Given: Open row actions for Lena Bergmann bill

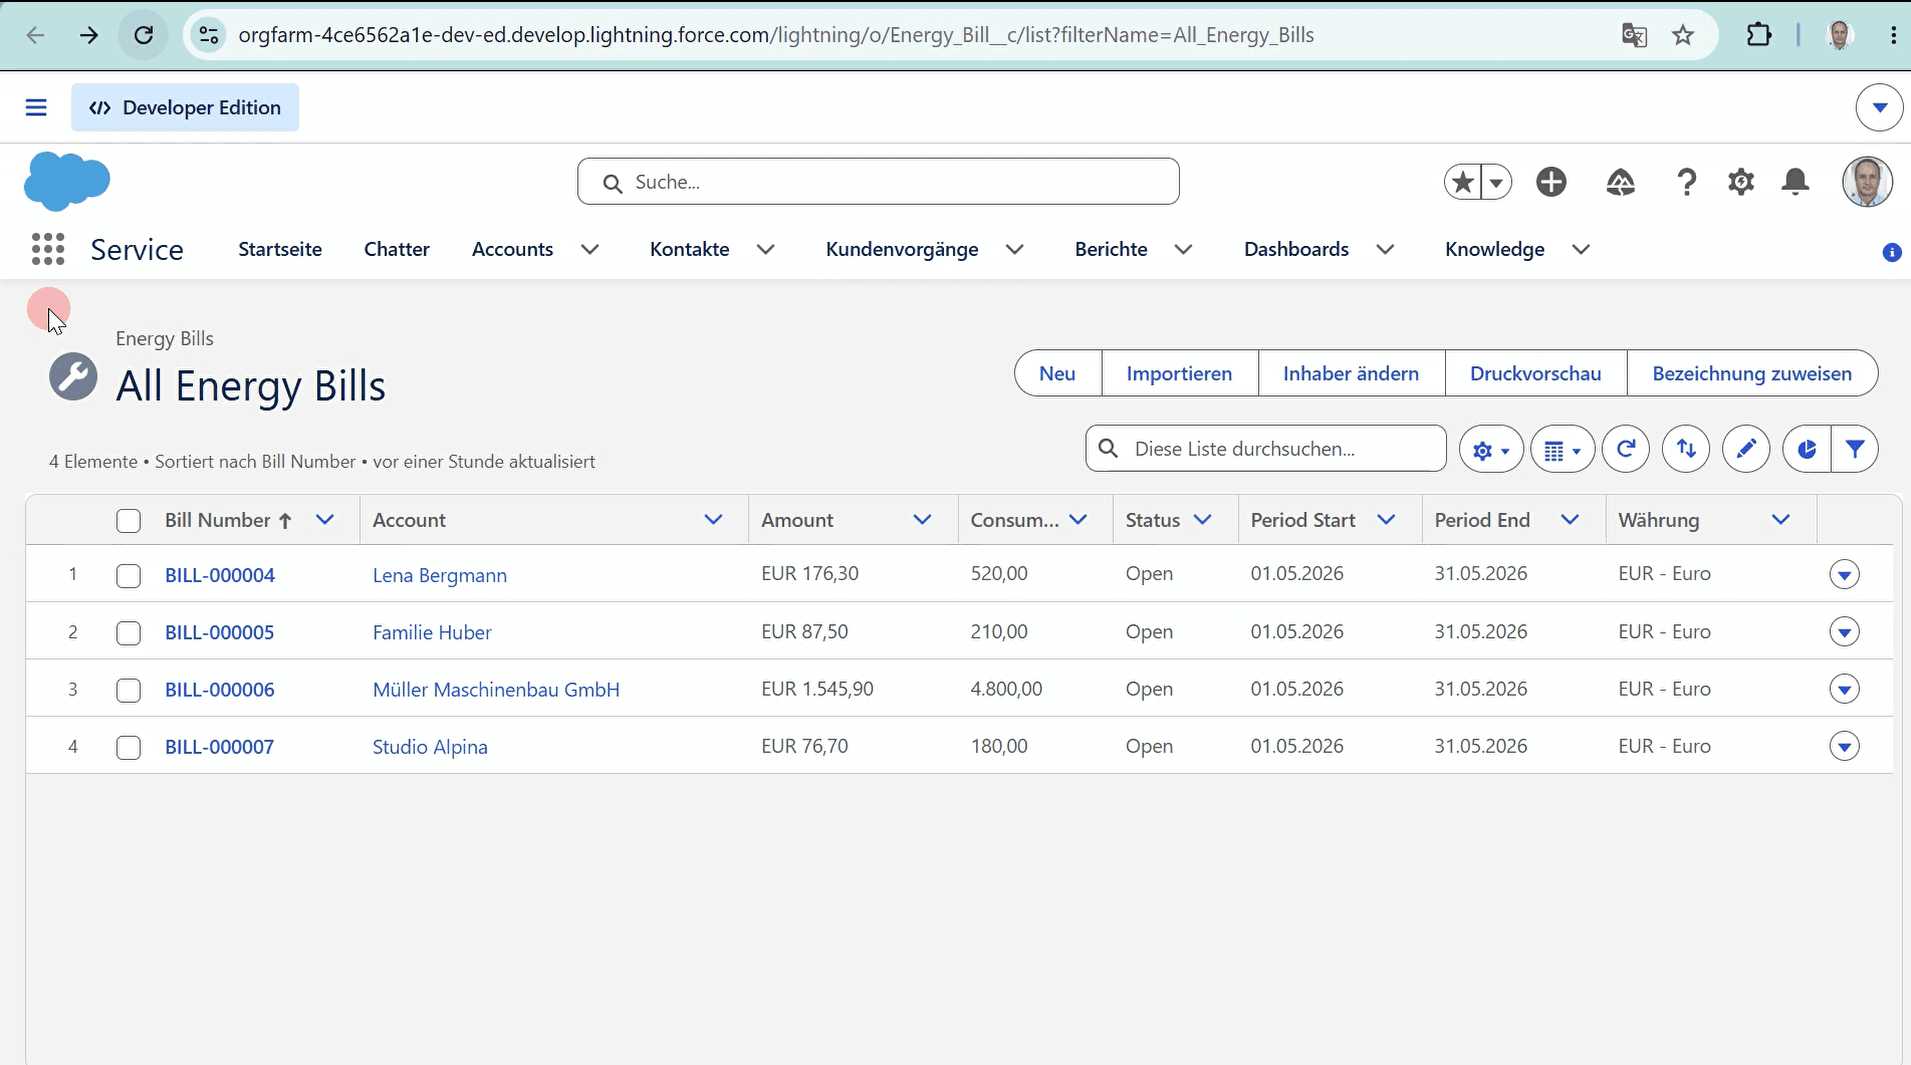Looking at the screenshot, I should click(1844, 574).
